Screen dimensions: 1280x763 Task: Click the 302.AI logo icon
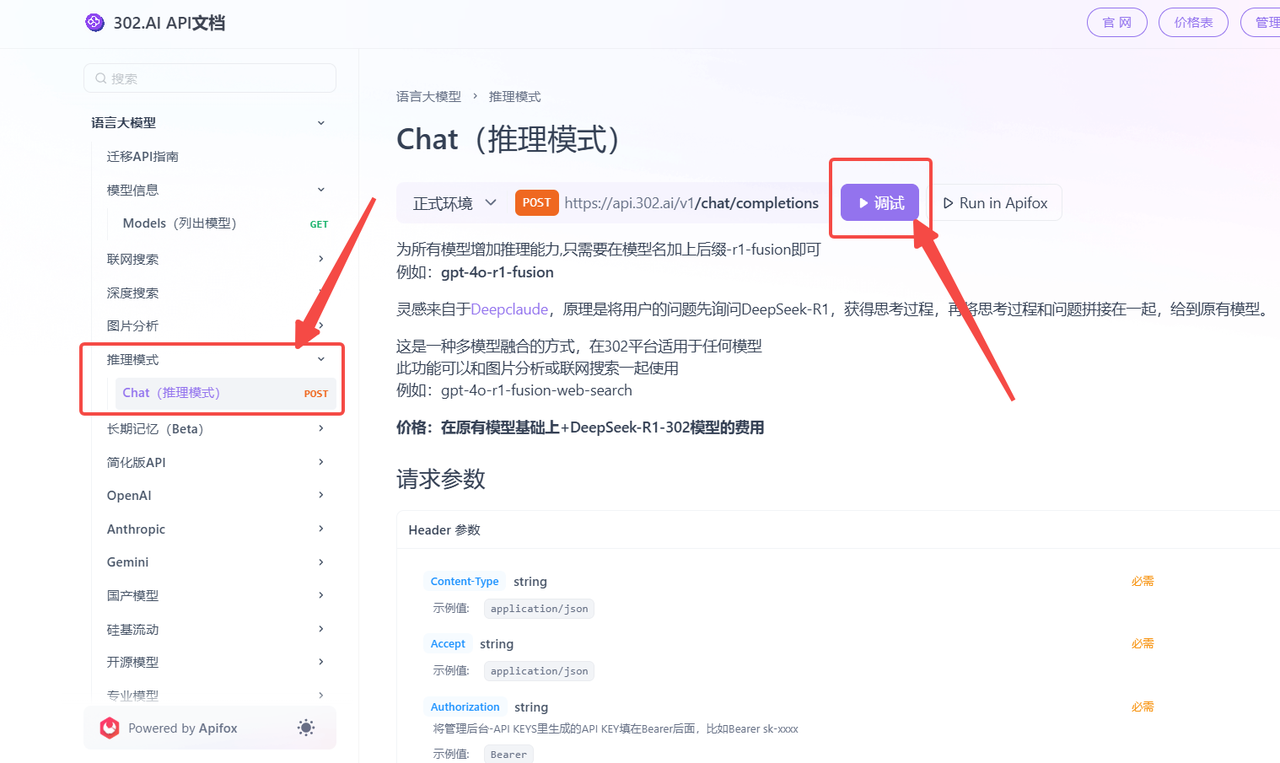[x=95, y=22]
